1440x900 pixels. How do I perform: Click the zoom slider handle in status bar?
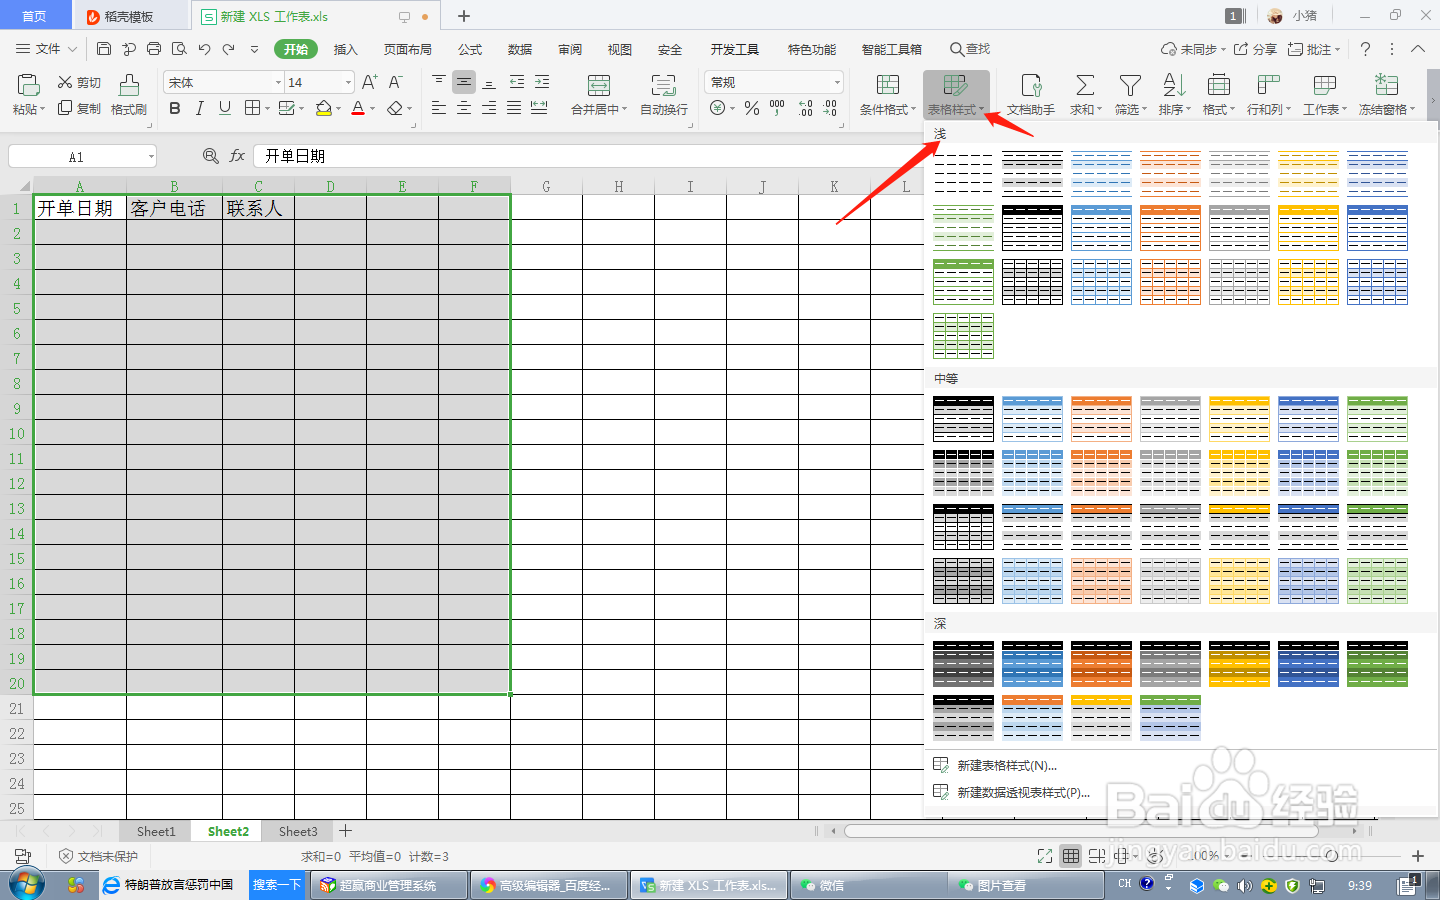(x=1331, y=856)
